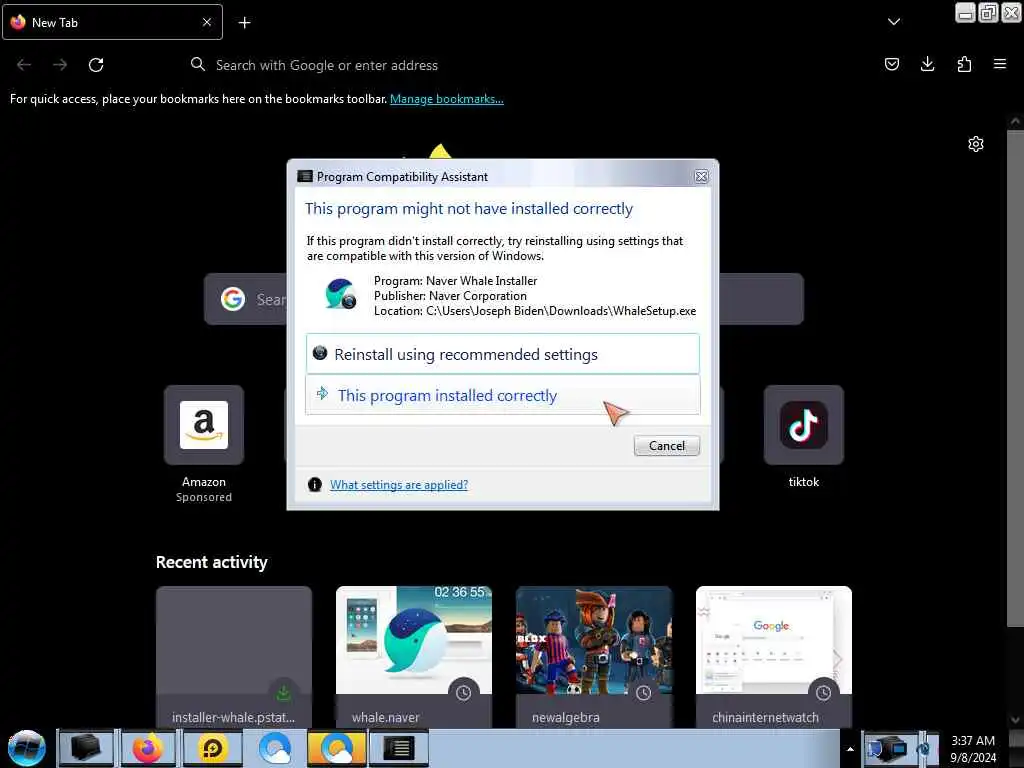
Task: Open newalgebra recent activity card
Action: 594,657
